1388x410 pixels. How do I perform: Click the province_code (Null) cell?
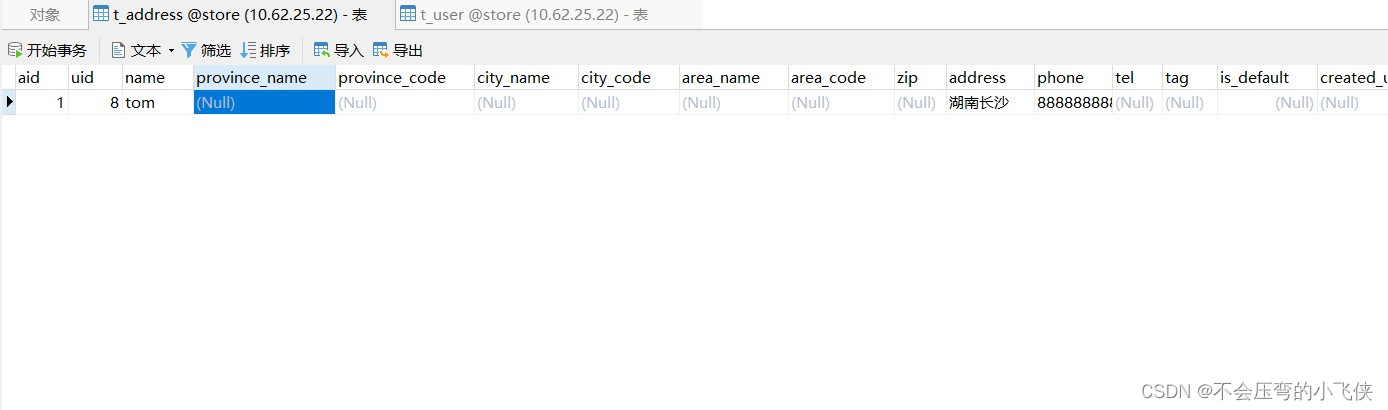coord(405,102)
